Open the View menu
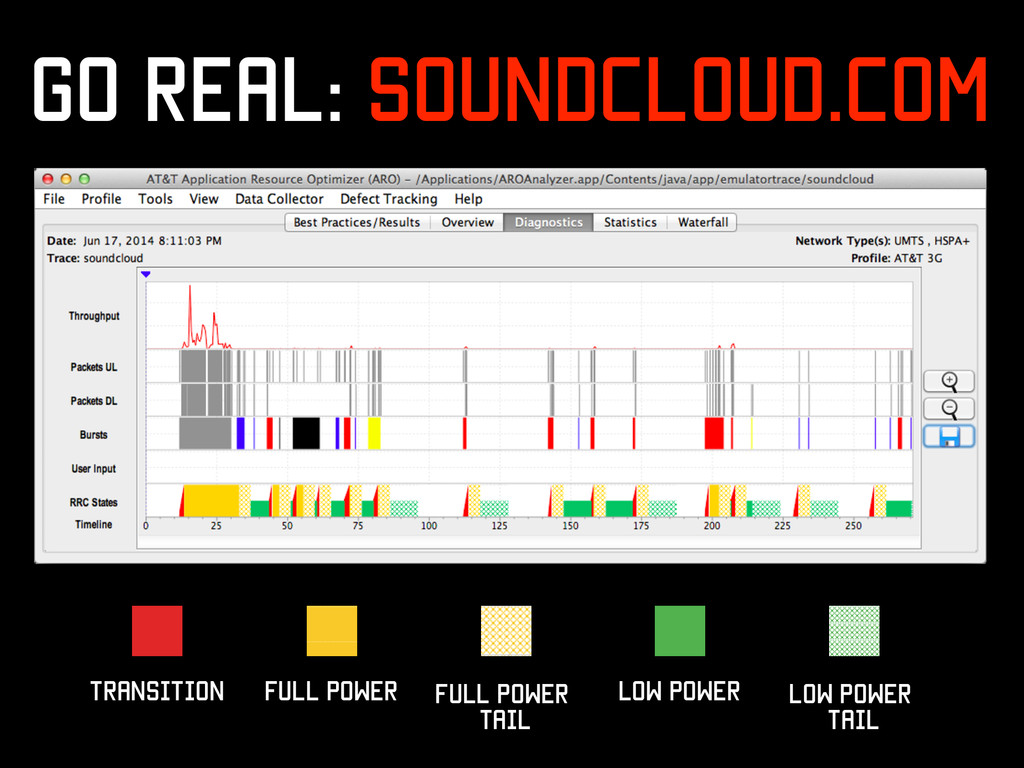The width and height of the screenshot is (1024, 768). (x=204, y=199)
